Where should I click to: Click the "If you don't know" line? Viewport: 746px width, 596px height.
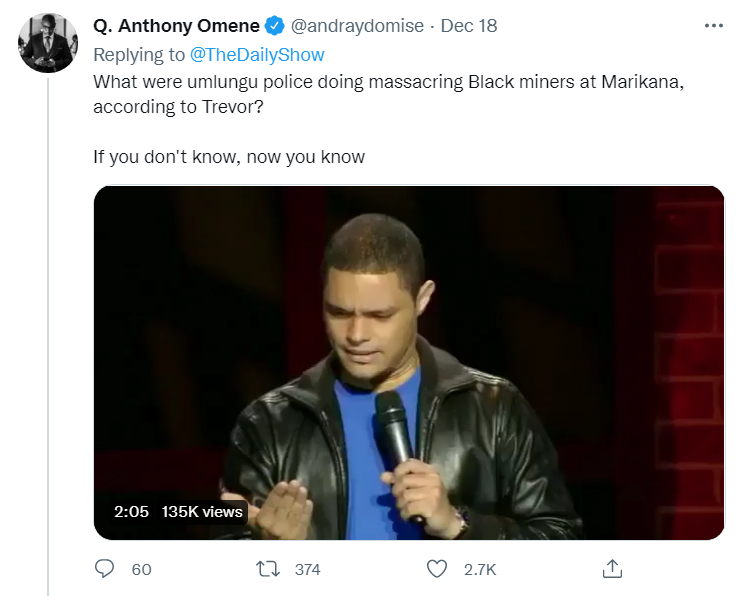(x=229, y=156)
